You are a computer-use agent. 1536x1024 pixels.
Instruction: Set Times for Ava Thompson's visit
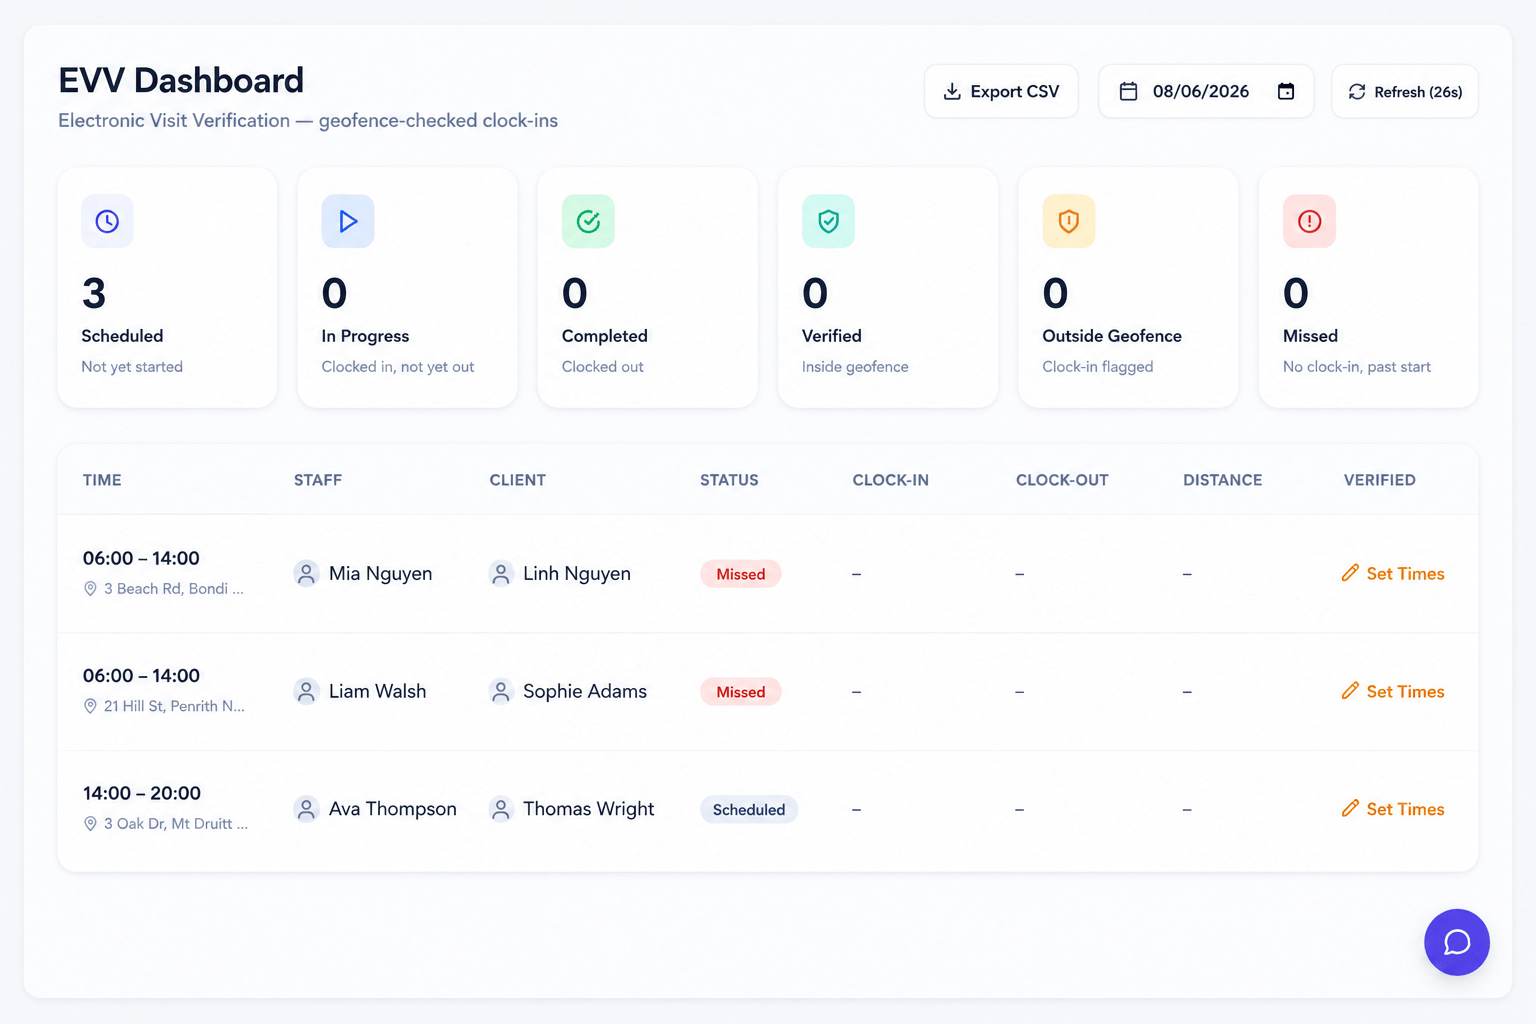[x=1393, y=809]
